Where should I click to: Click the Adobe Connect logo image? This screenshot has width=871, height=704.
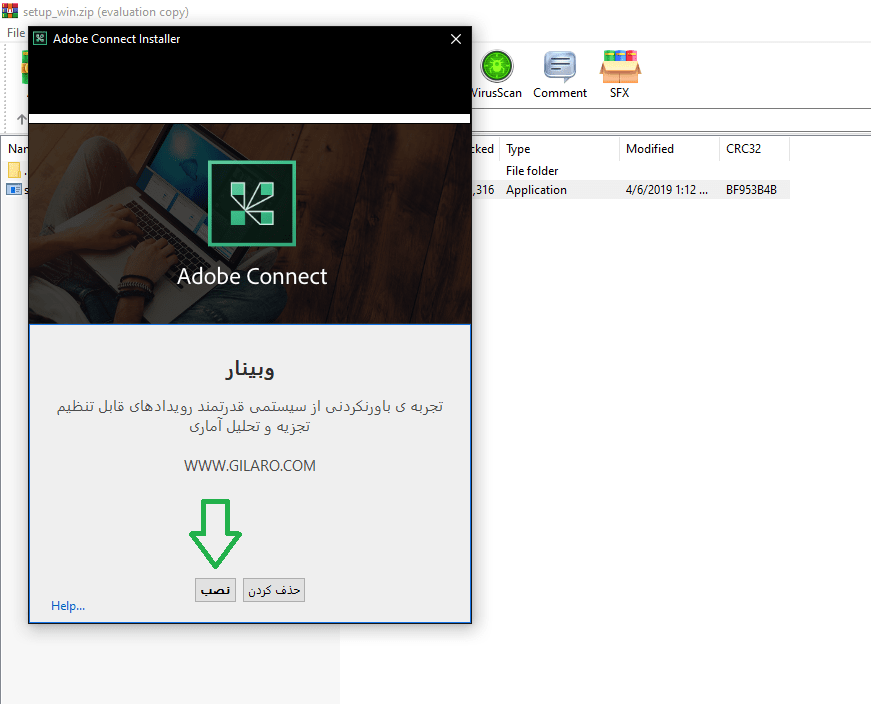coord(252,203)
